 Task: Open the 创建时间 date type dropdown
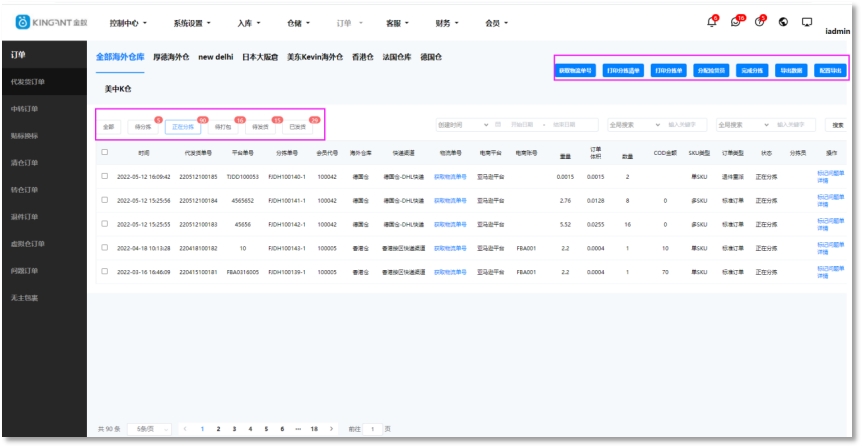pos(460,125)
